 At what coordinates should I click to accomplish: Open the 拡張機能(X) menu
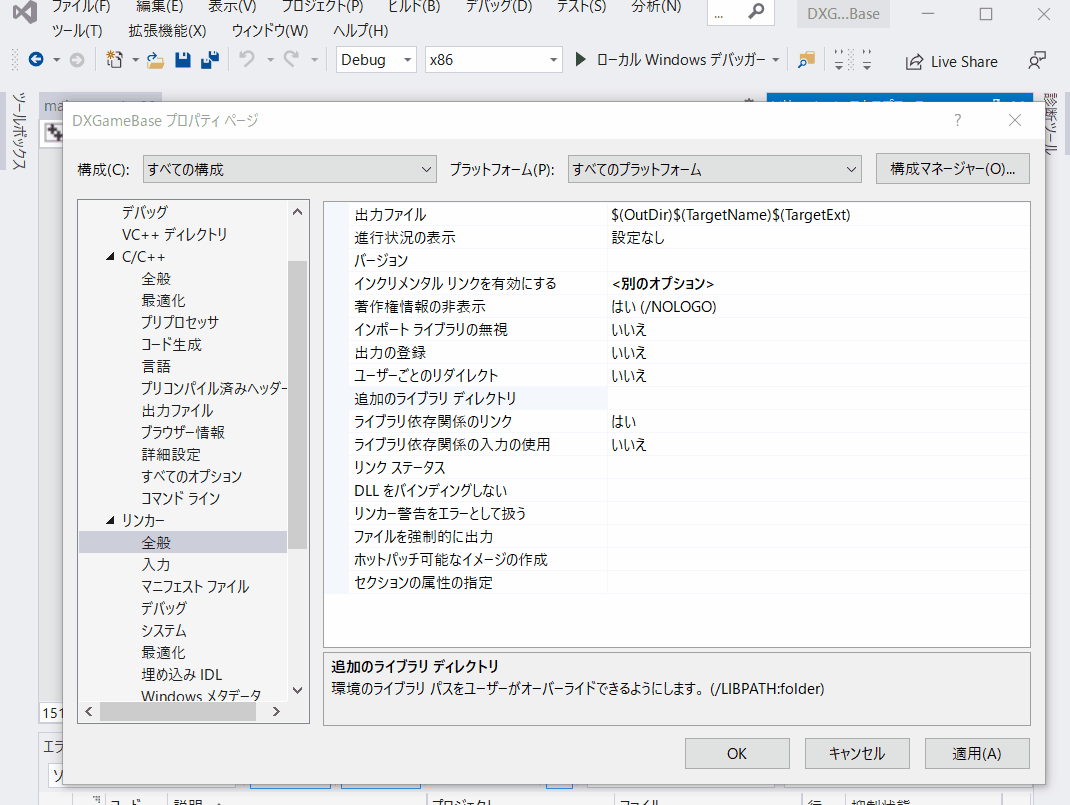point(167,31)
